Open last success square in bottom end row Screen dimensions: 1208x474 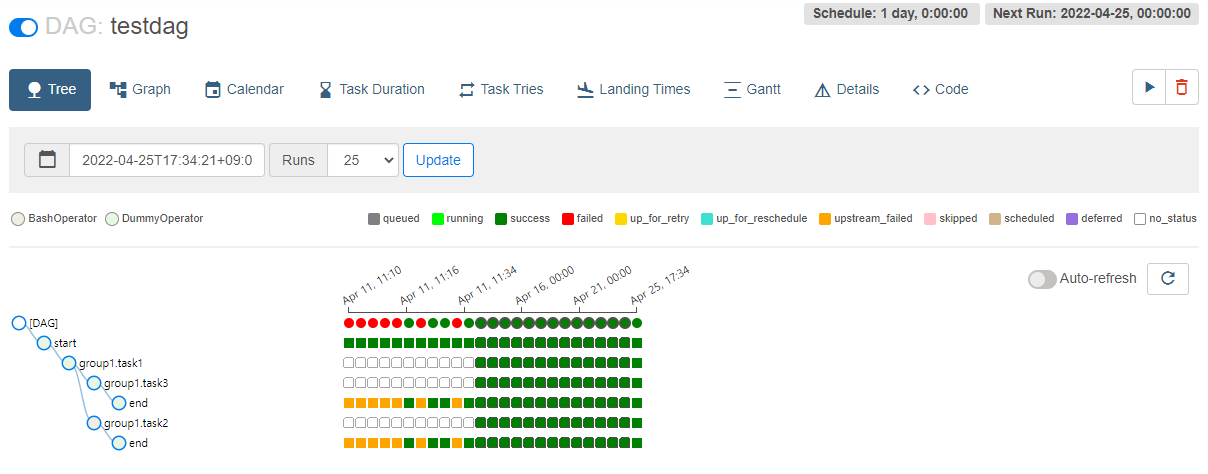click(637, 443)
